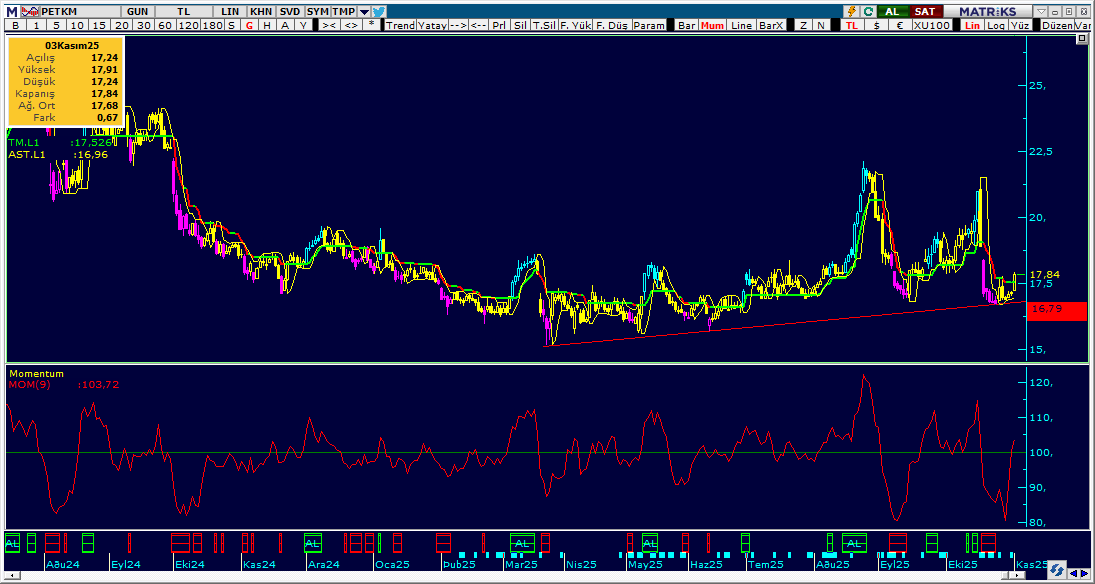Screen dimensions: 1095x584
Task: Click the green AL buy button
Action: coord(893,11)
